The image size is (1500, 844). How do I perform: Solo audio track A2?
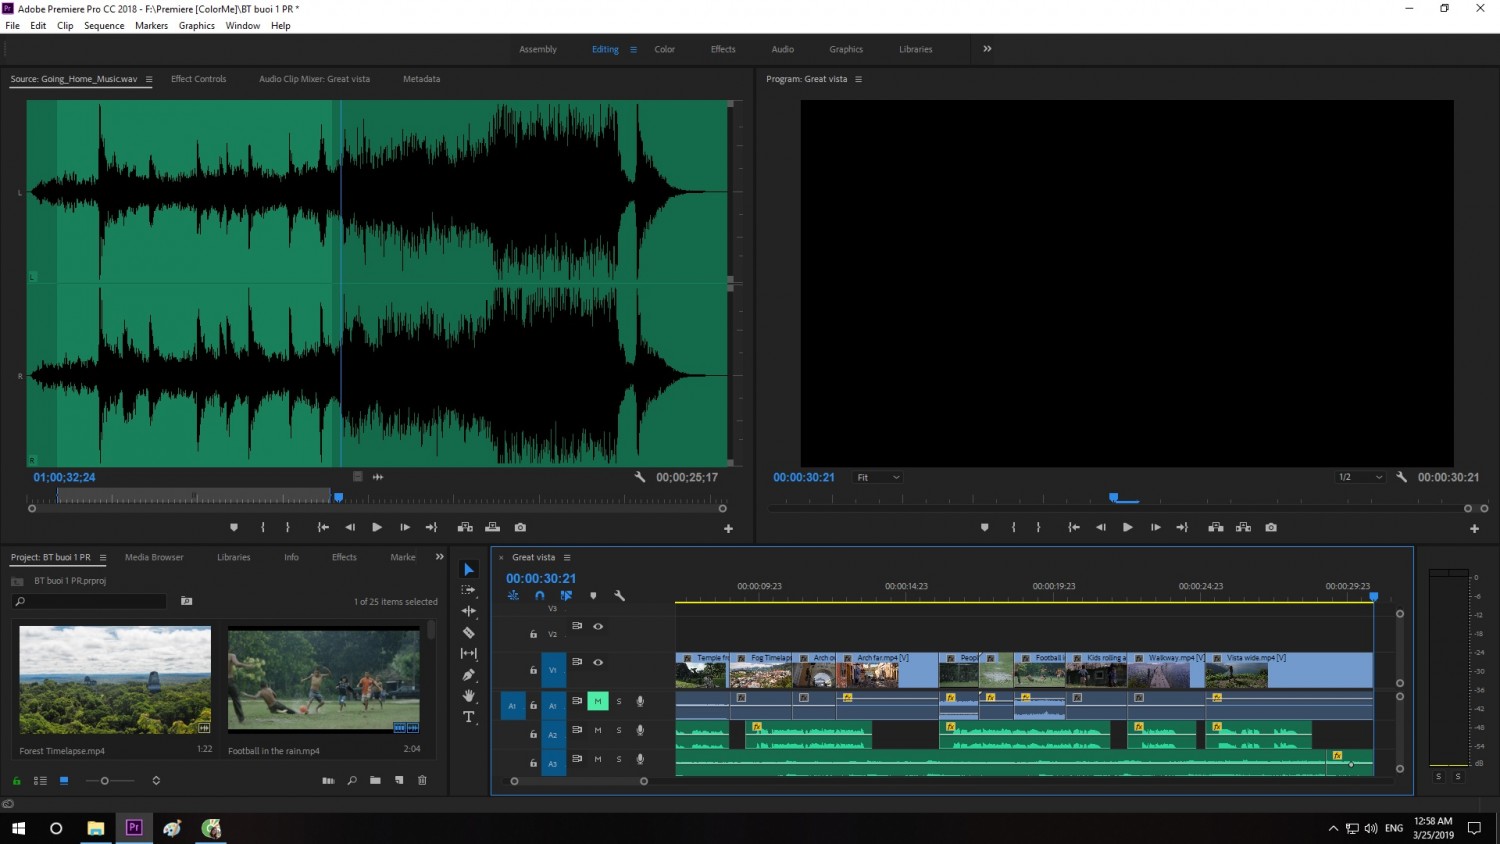619,730
